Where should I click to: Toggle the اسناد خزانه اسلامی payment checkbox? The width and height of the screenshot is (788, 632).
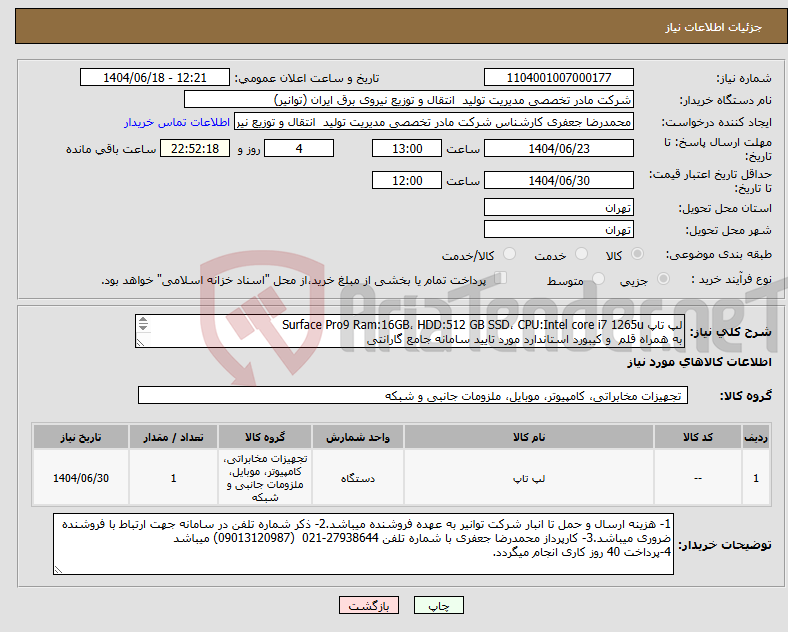pos(501,278)
